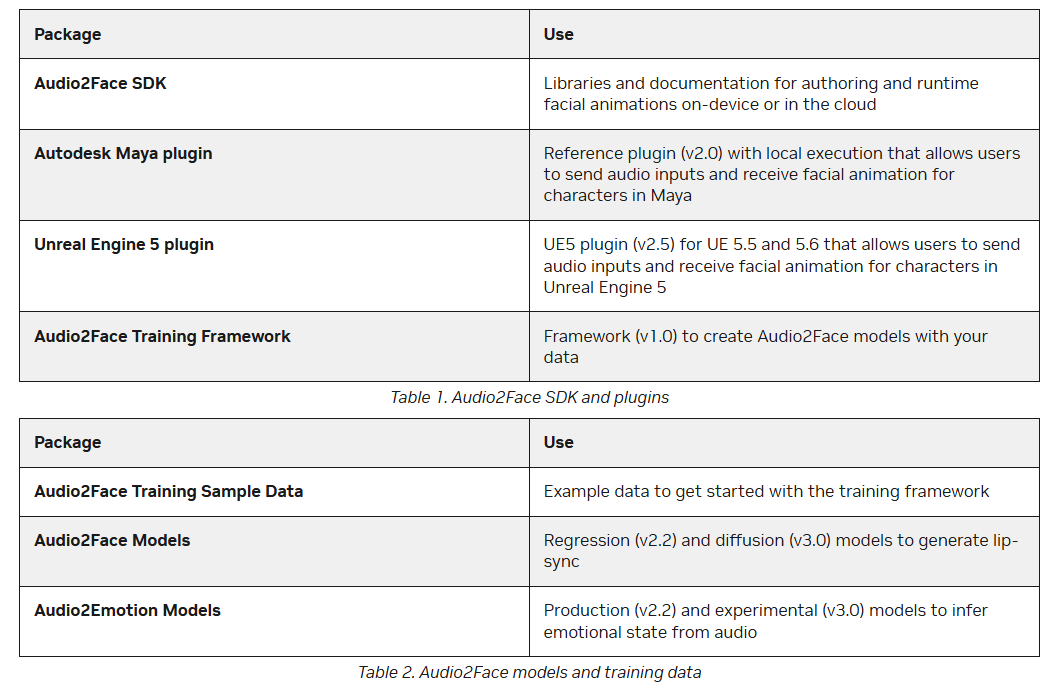Click the example training data description
The height and width of the screenshot is (684, 1063).
766,491
